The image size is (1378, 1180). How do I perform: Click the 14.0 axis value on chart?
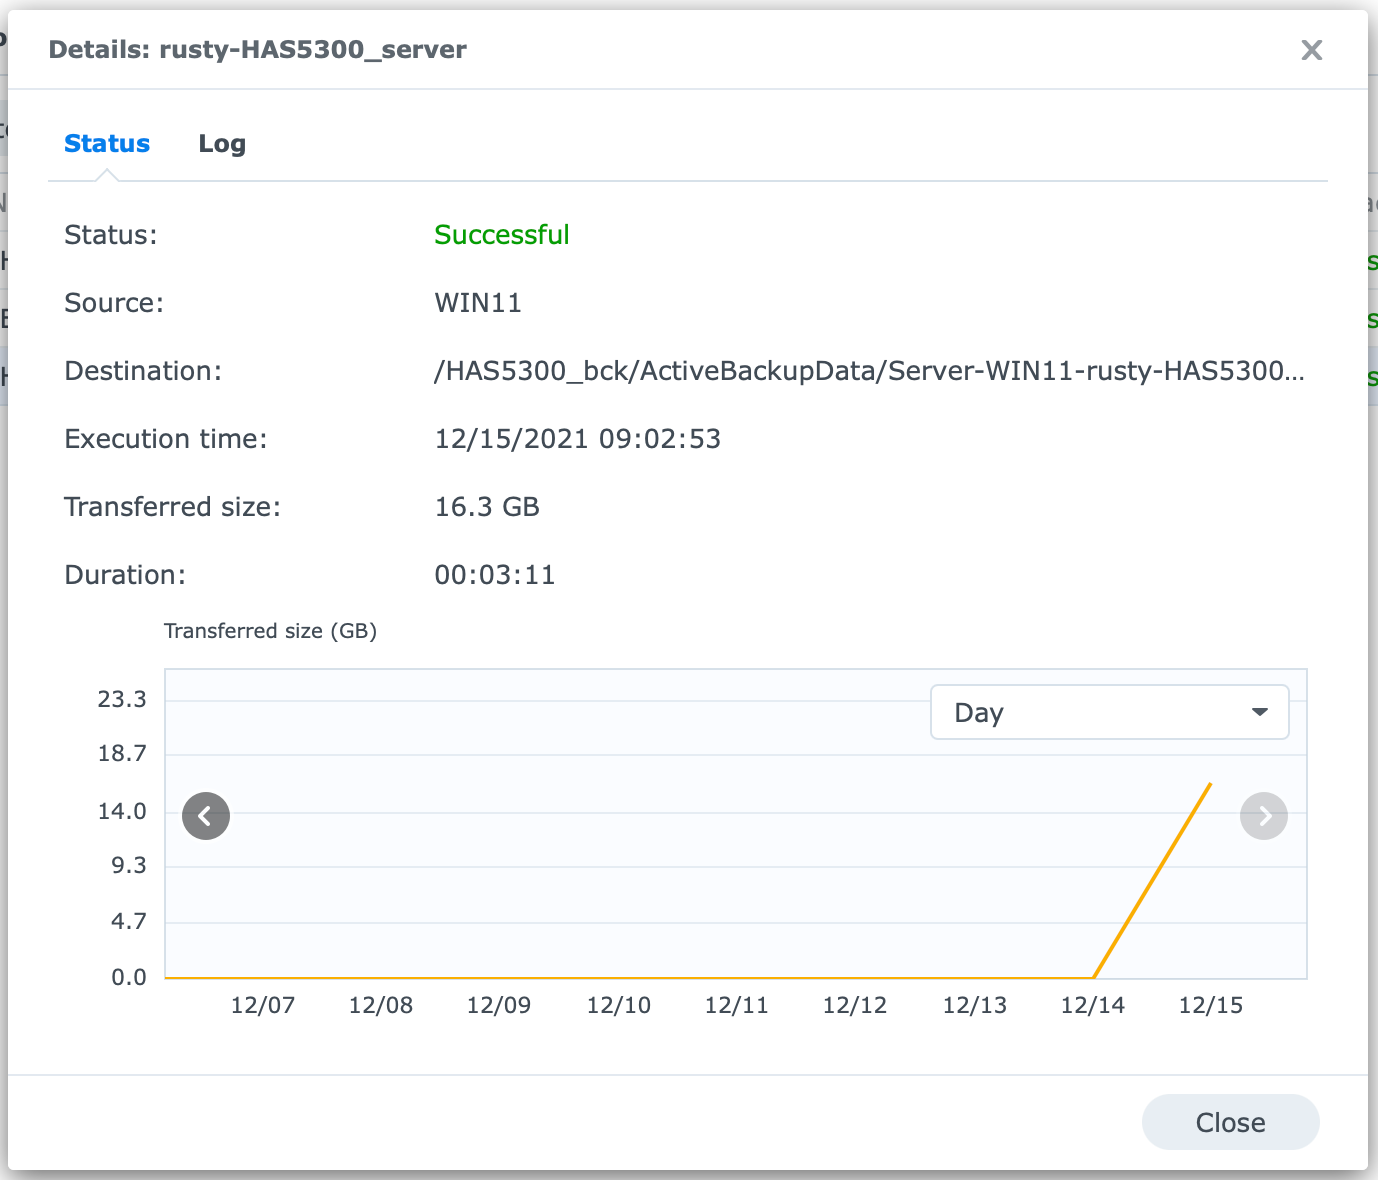pyautogui.click(x=122, y=811)
